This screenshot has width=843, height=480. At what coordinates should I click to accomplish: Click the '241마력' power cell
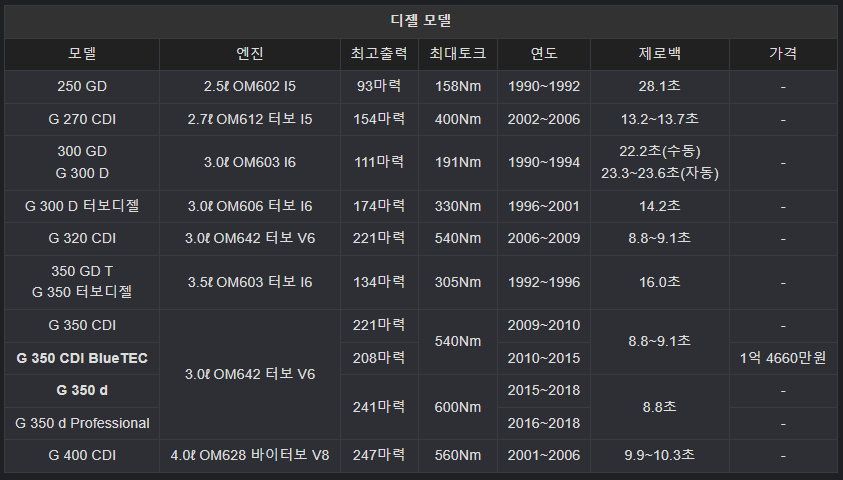pyautogui.click(x=379, y=407)
